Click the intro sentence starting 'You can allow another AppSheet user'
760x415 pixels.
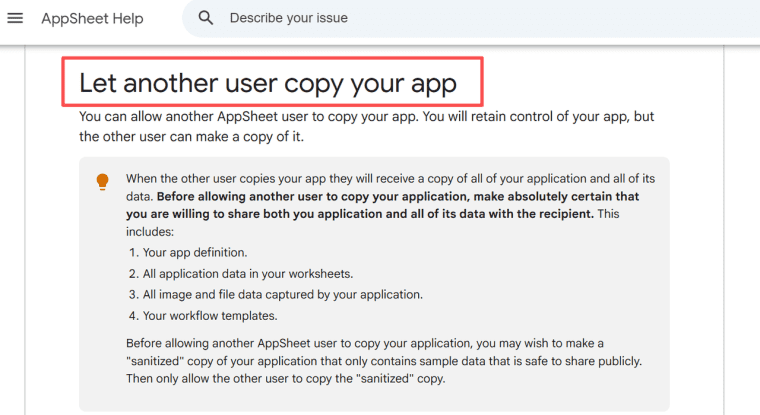[366, 127]
